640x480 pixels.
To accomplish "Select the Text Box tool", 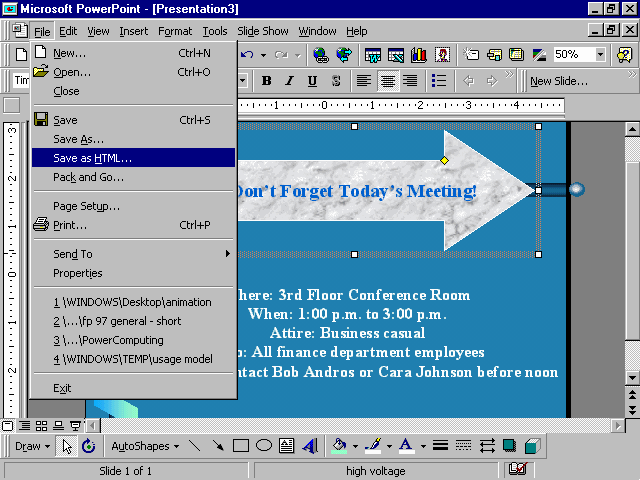I will tap(287, 446).
